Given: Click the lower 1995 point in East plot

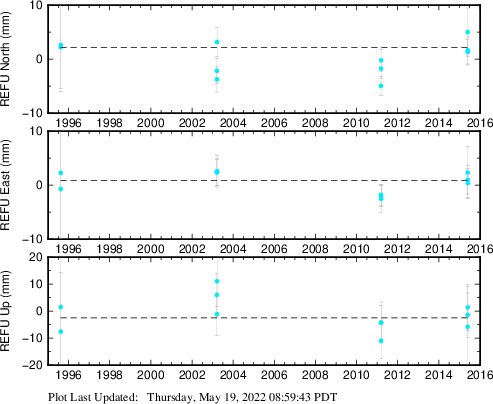Looking at the screenshot, I should (x=61, y=189).
